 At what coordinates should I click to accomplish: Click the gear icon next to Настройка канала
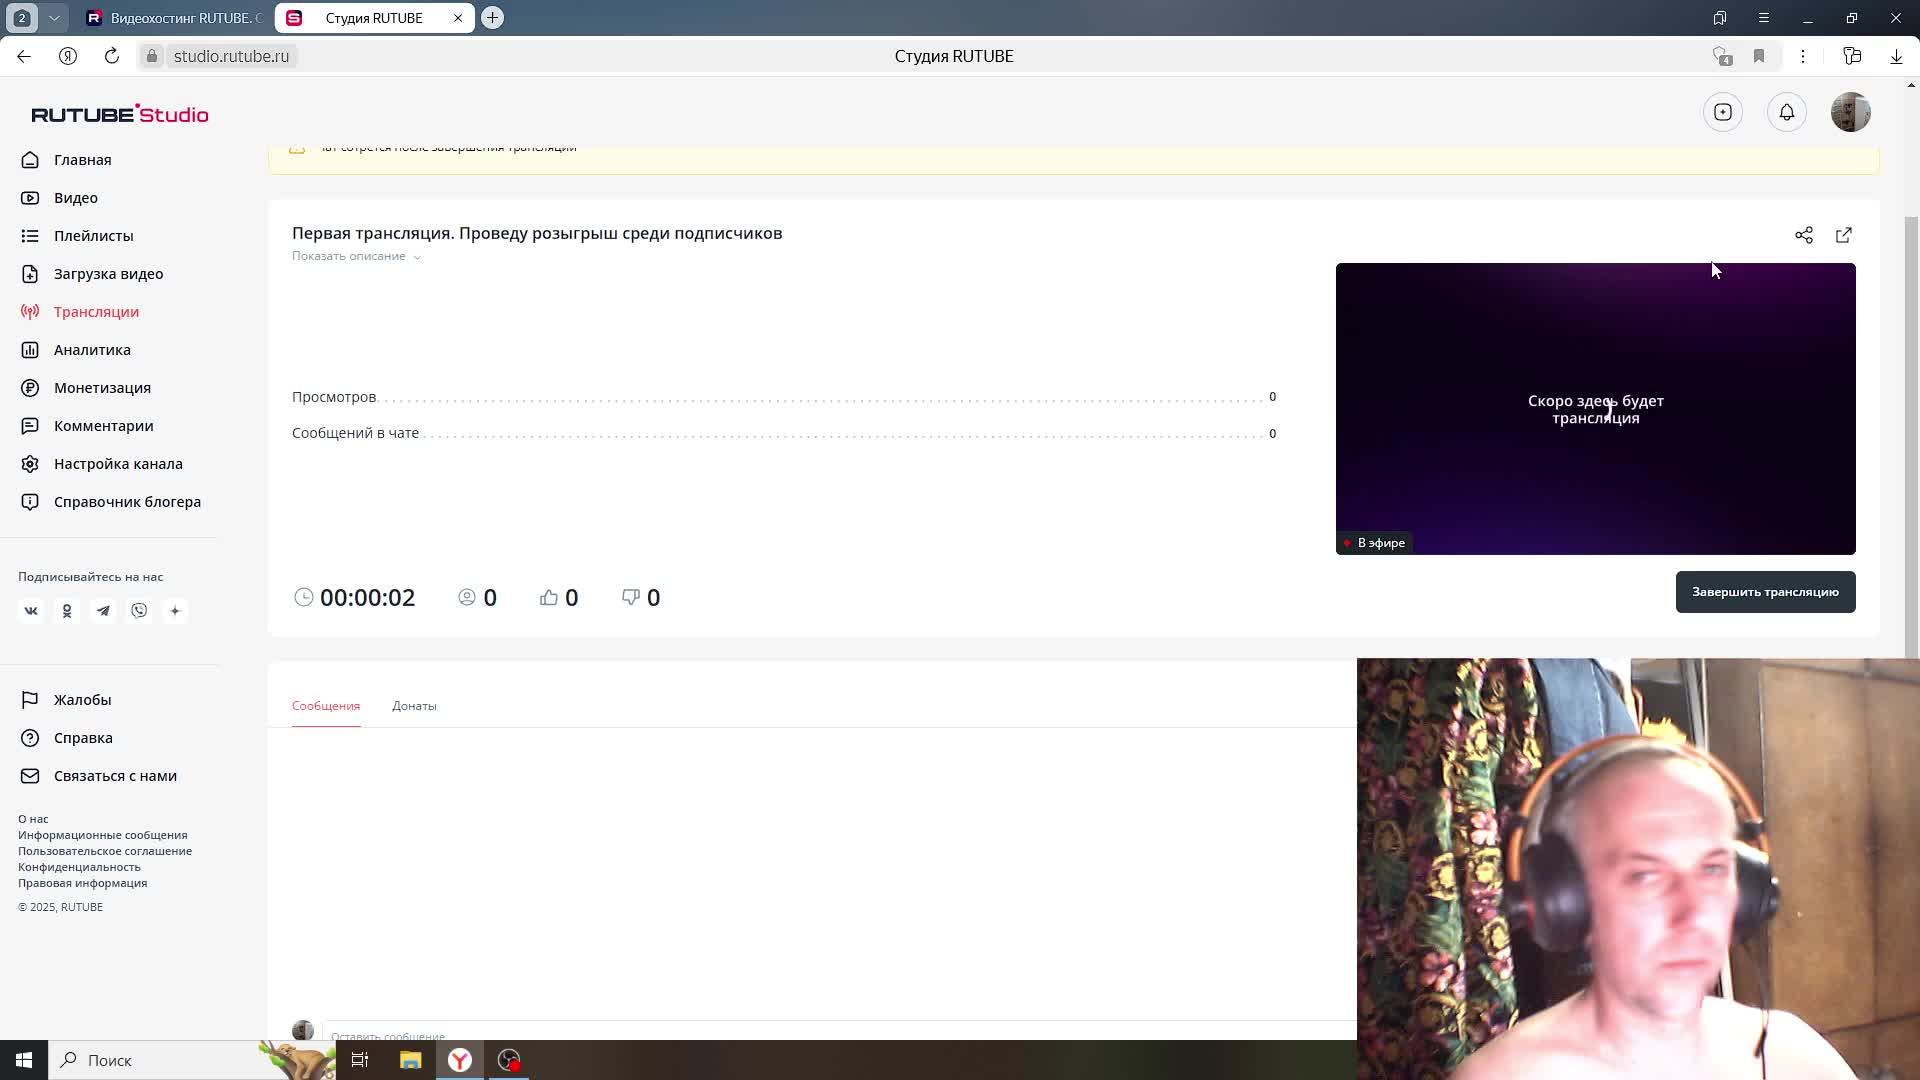click(x=30, y=464)
